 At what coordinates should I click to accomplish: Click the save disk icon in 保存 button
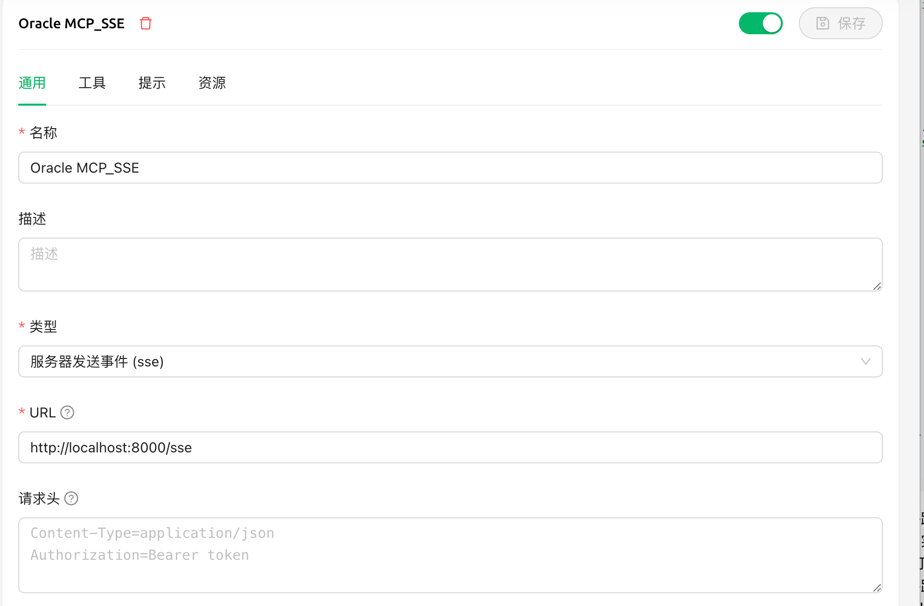click(823, 24)
